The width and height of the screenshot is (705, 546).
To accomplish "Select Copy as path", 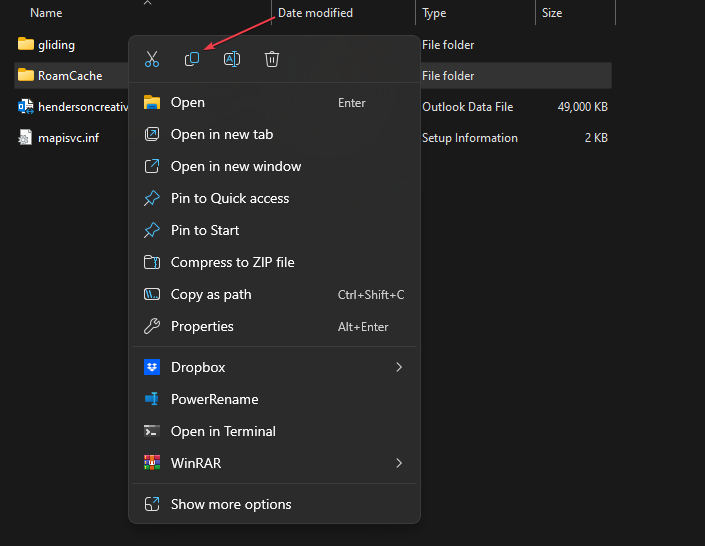I will click(211, 294).
